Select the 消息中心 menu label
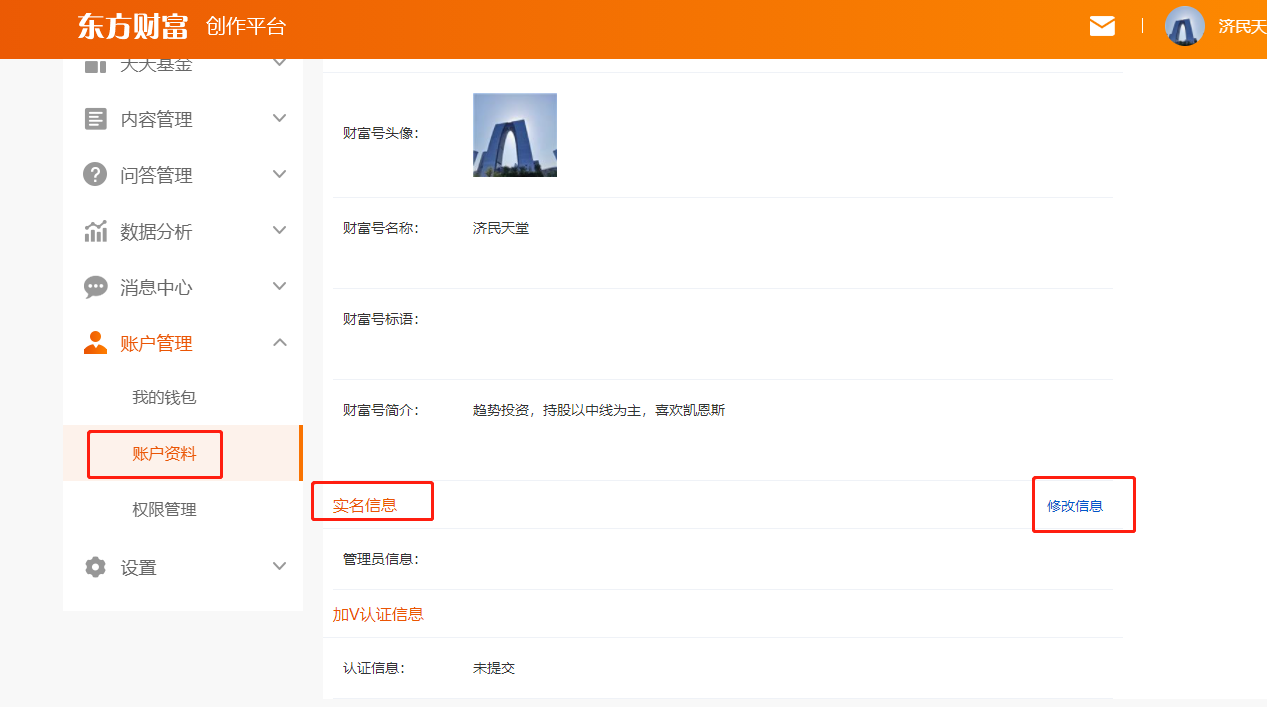Image resolution: width=1267 pixels, height=707 pixels. [156, 288]
